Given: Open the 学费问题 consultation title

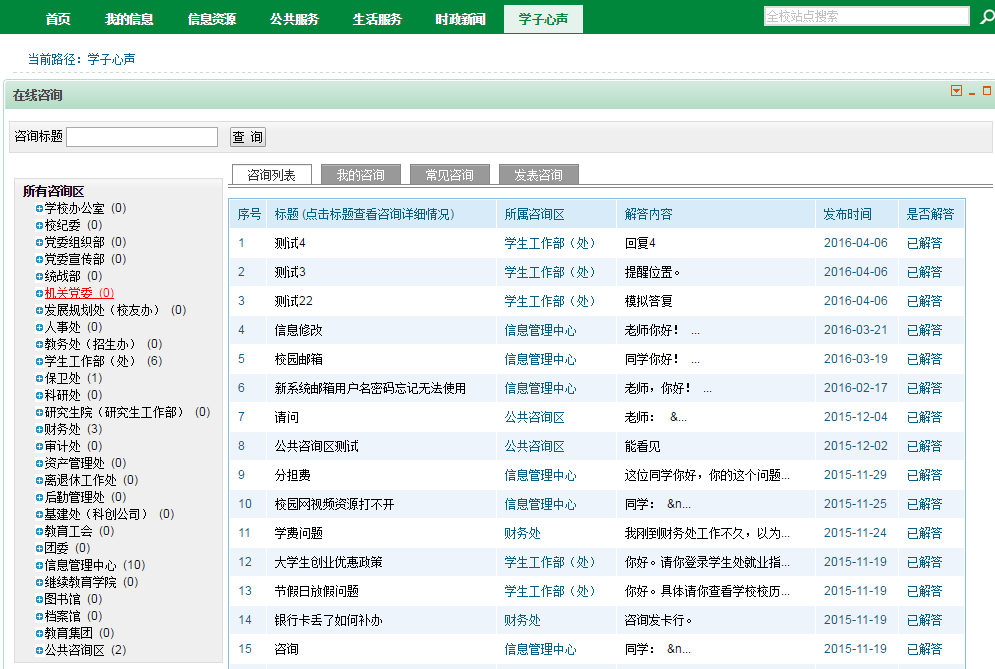Looking at the screenshot, I should coord(298,533).
